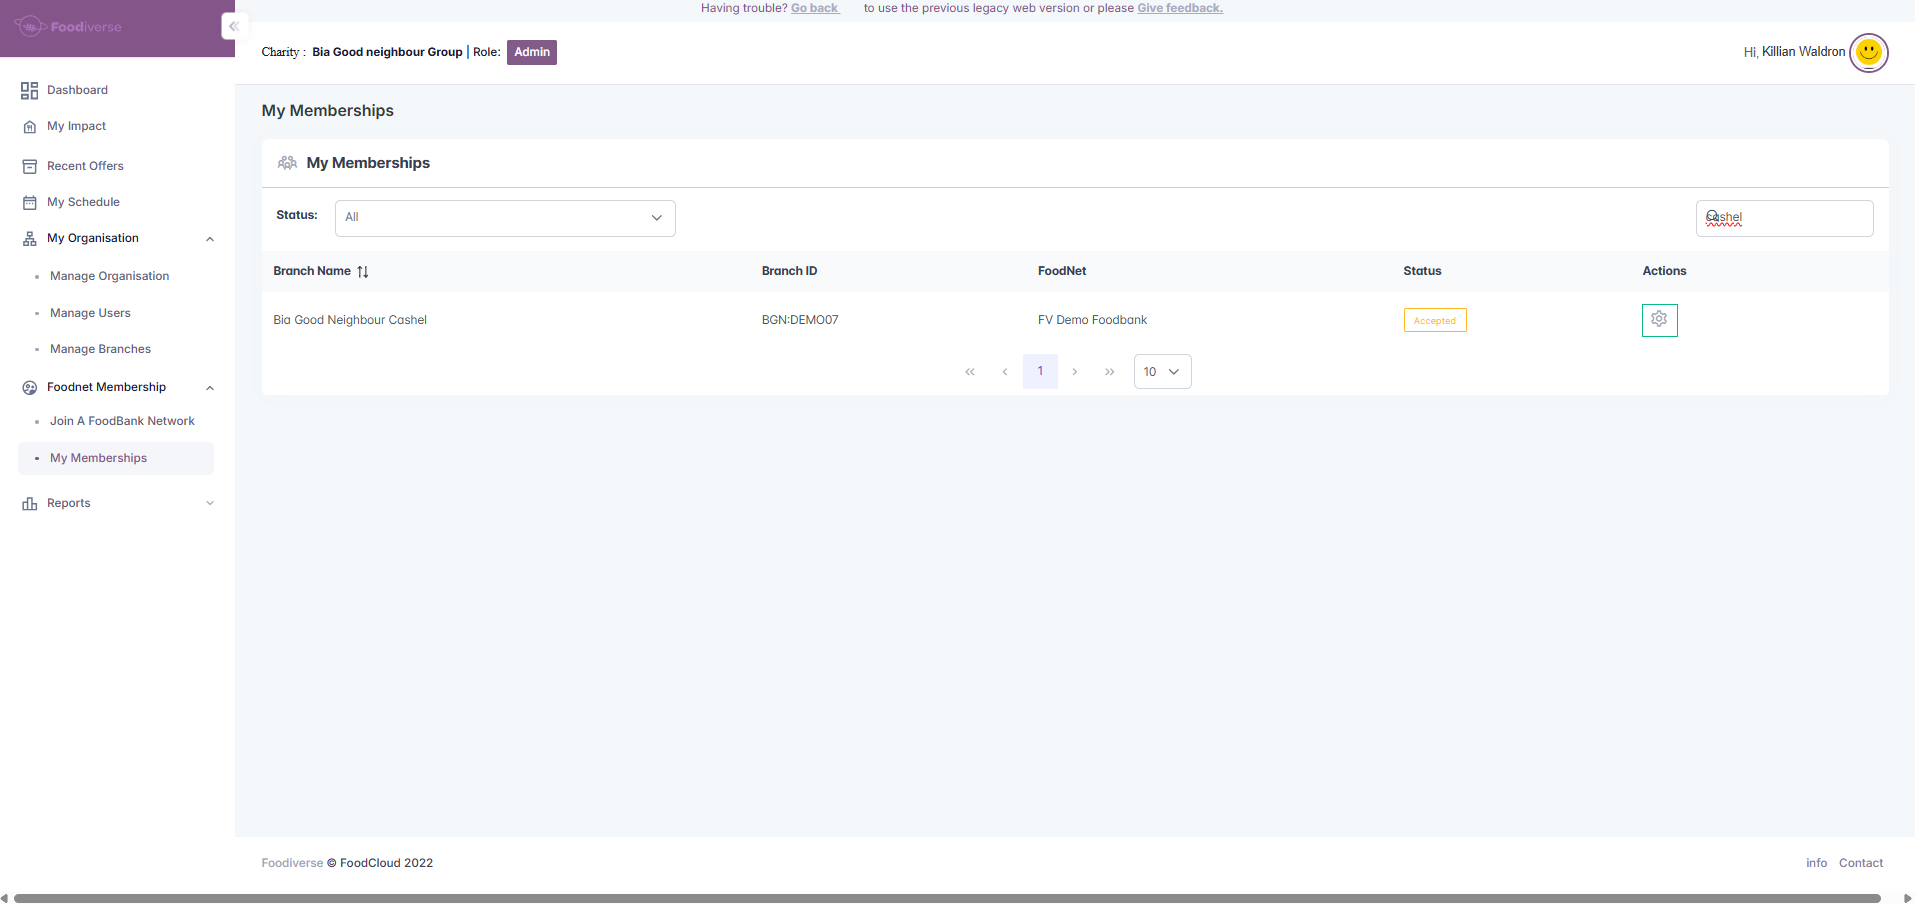Screen dimensions: 1915x904
Task: Open Manage Branches in sidebar
Action: 100,350
